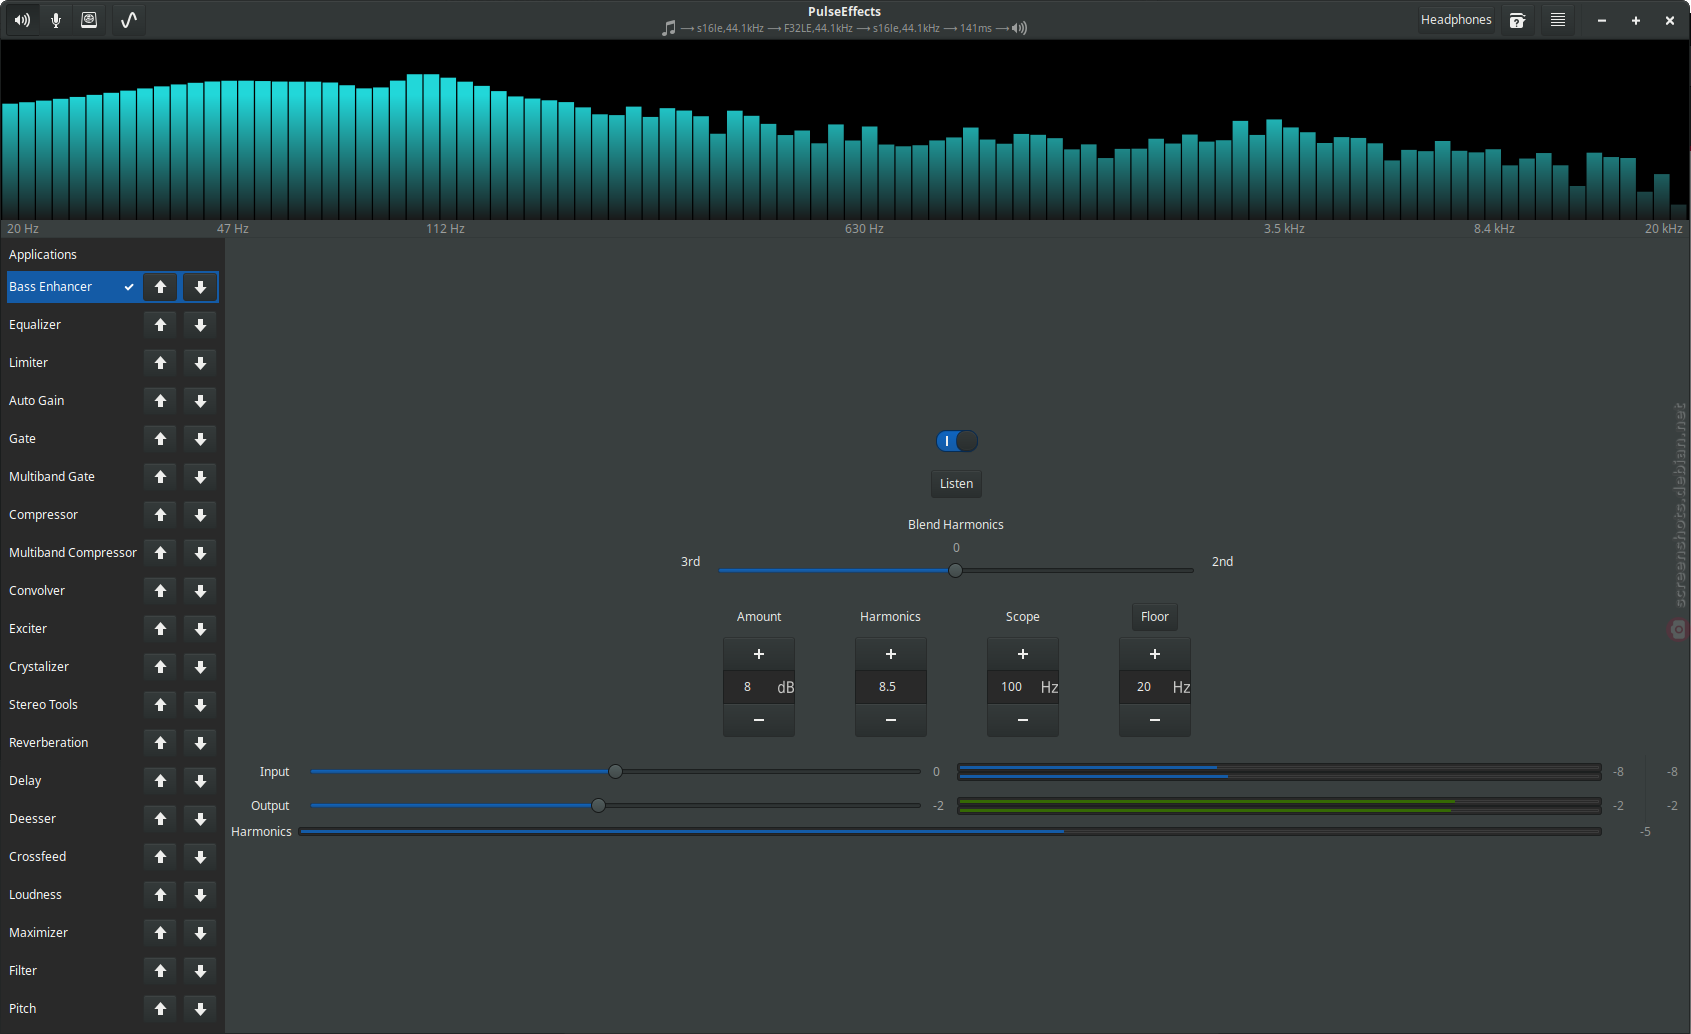Decrease the Harmonics value with minus
The height and width of the screenshot is (1034, 1691).
click(891, 720)
